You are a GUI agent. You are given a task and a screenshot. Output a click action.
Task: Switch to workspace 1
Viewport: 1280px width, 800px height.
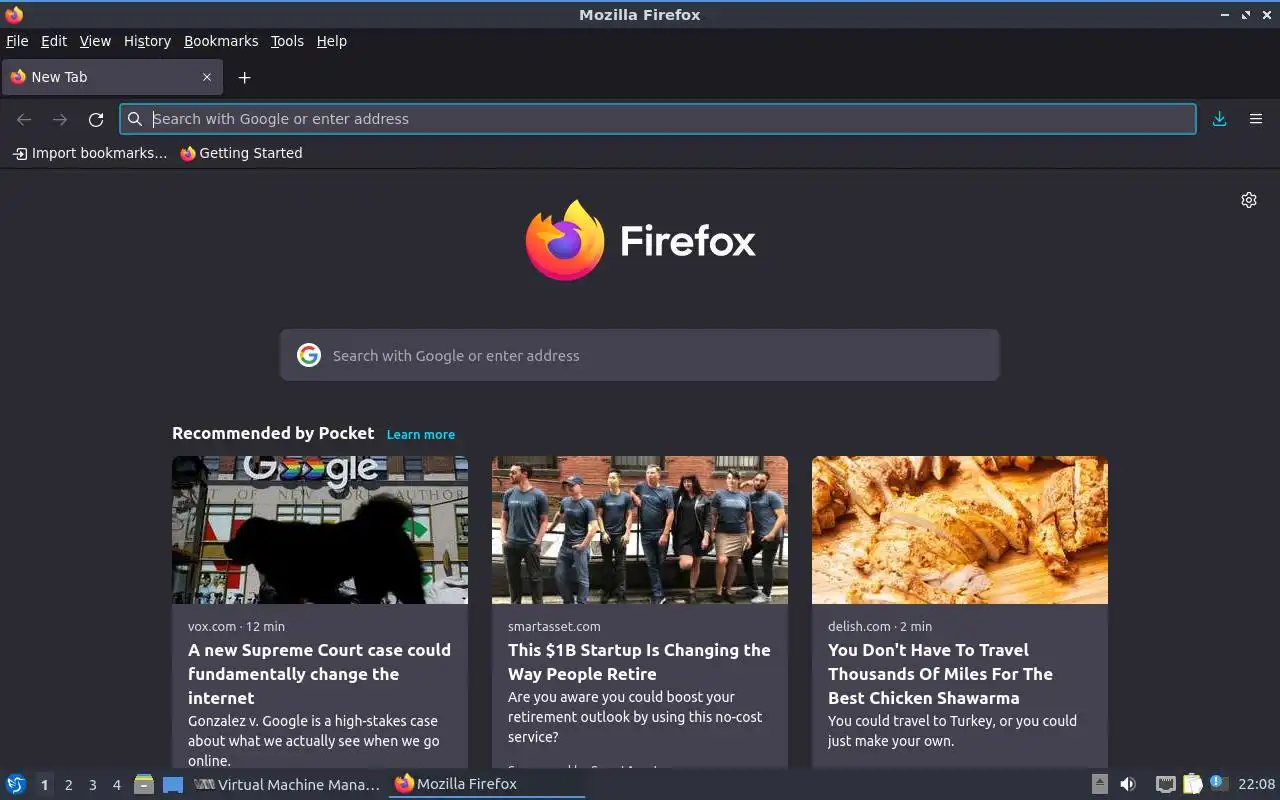pyautogui.click(x=44, y=785)
